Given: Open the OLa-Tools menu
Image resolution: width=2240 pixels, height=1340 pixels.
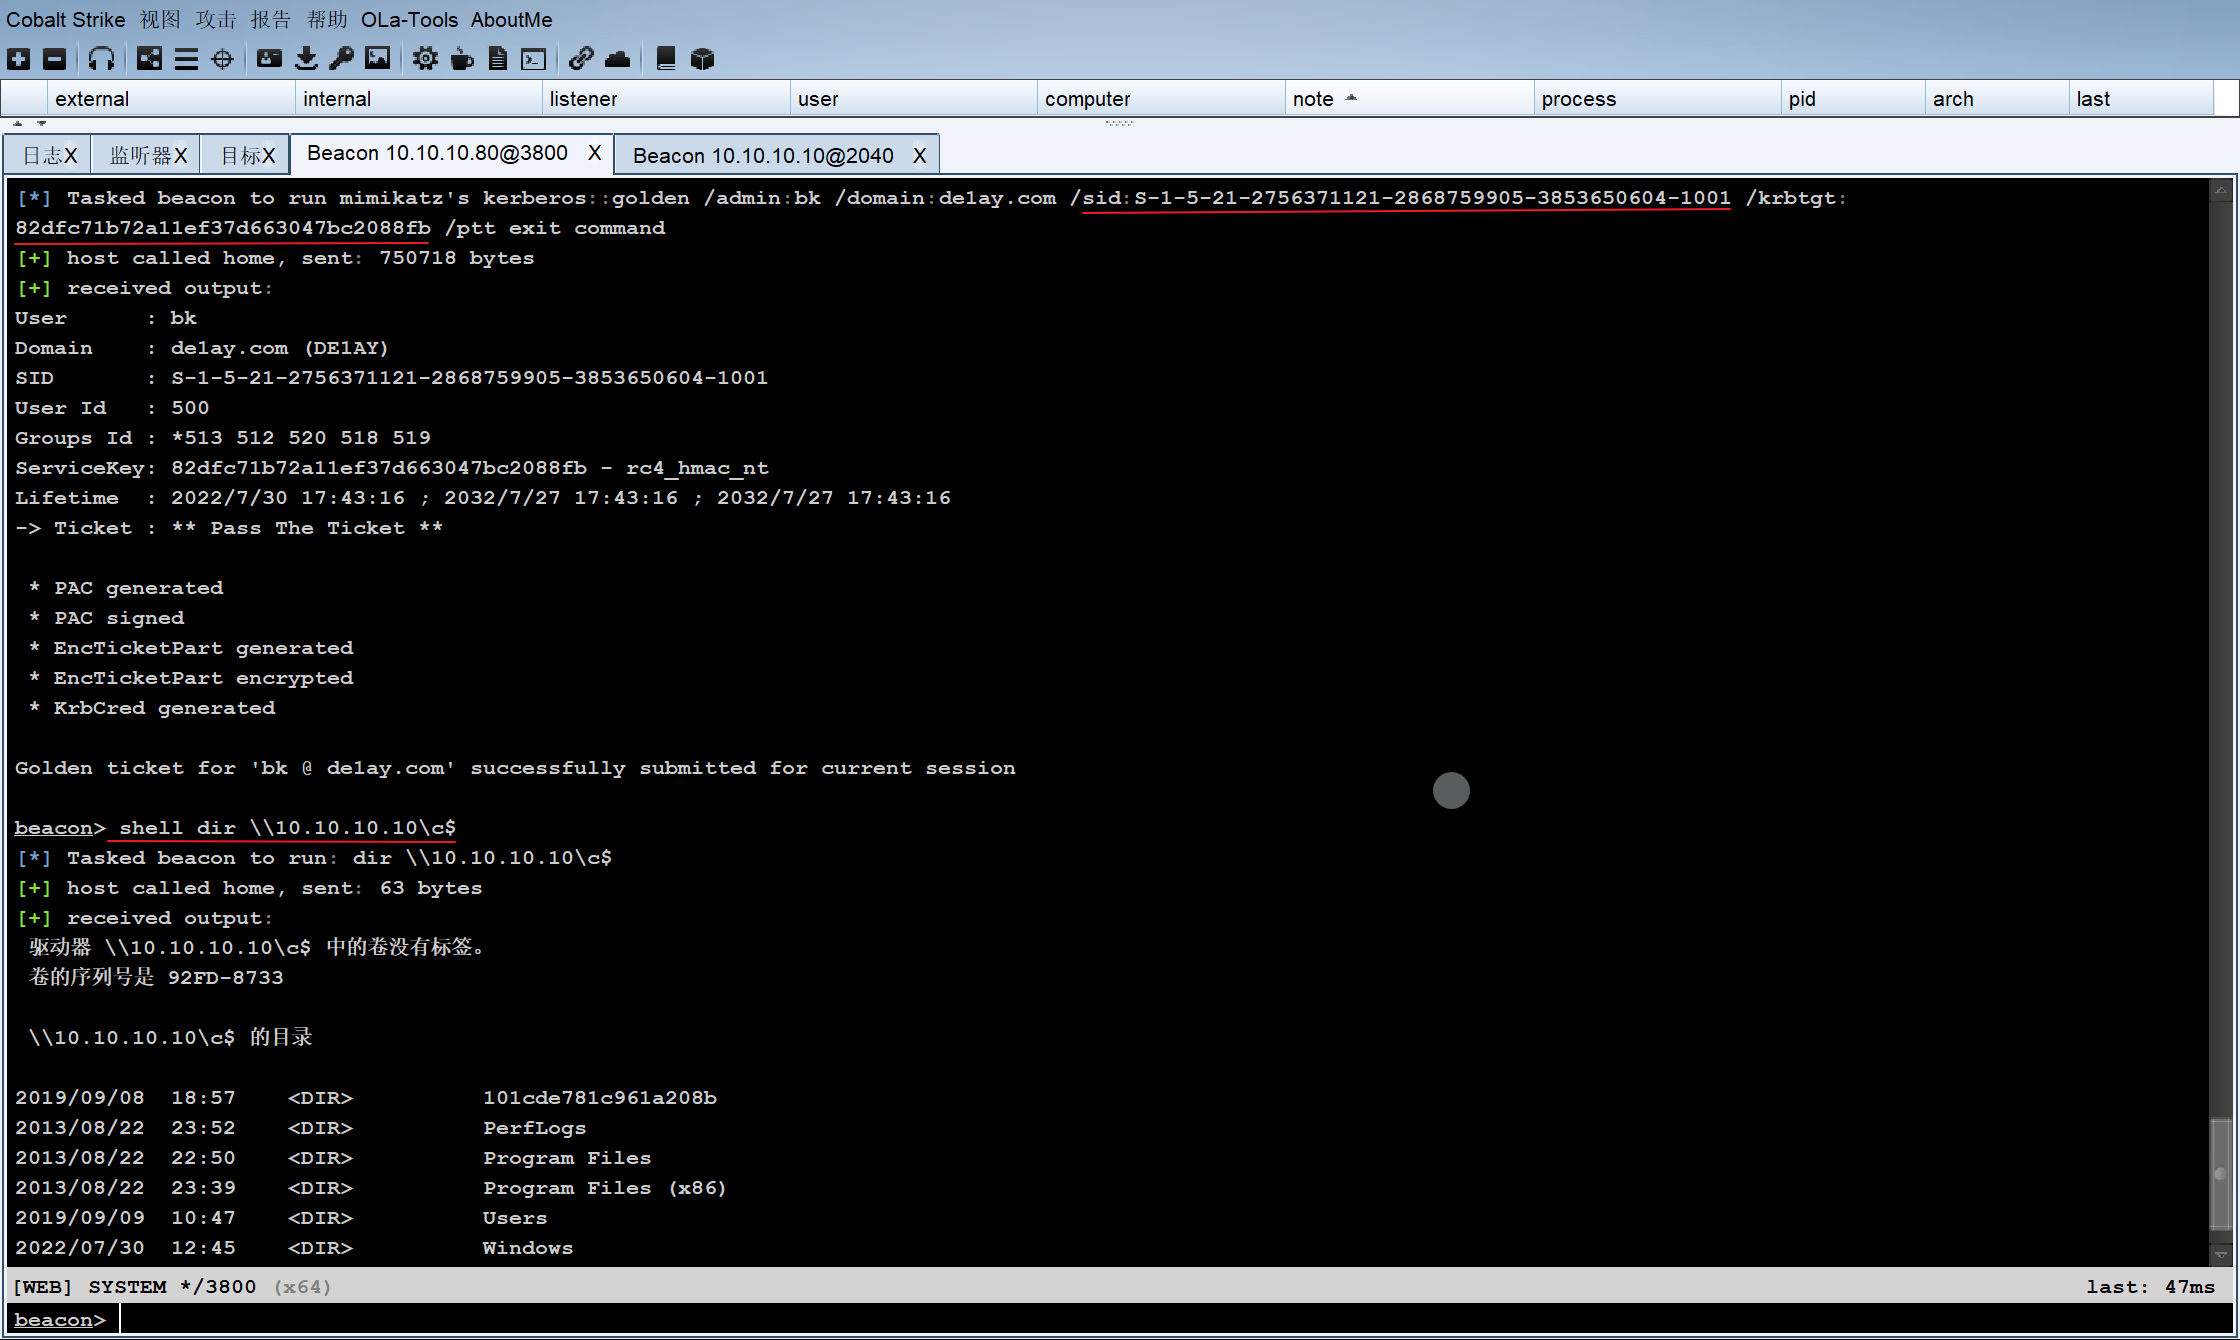Looking at the screenshot, I should point(409,20).
